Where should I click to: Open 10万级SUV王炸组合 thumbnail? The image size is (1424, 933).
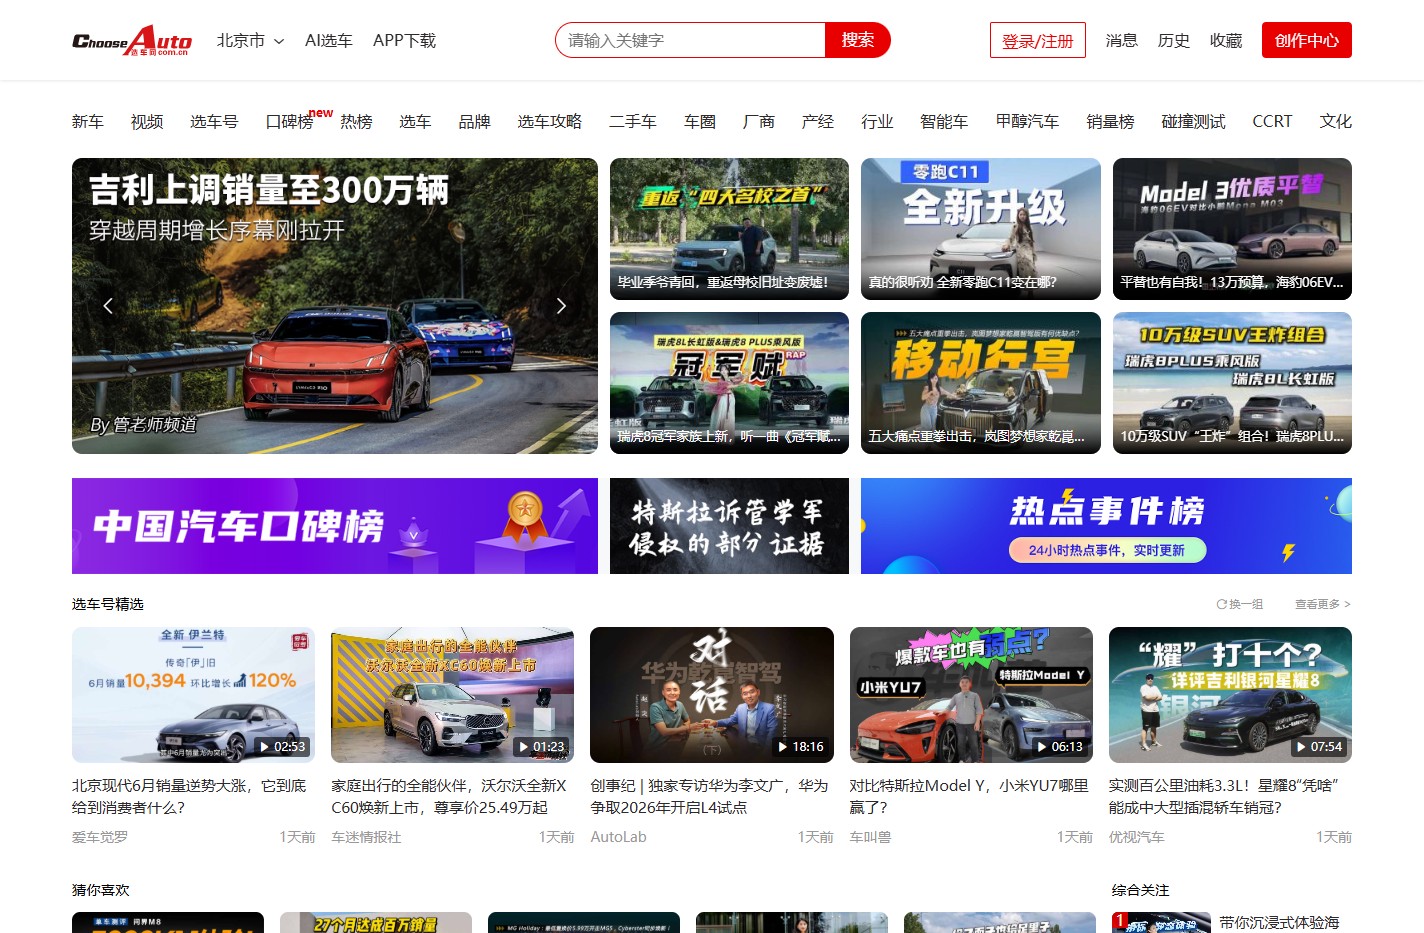(1232, 383)
